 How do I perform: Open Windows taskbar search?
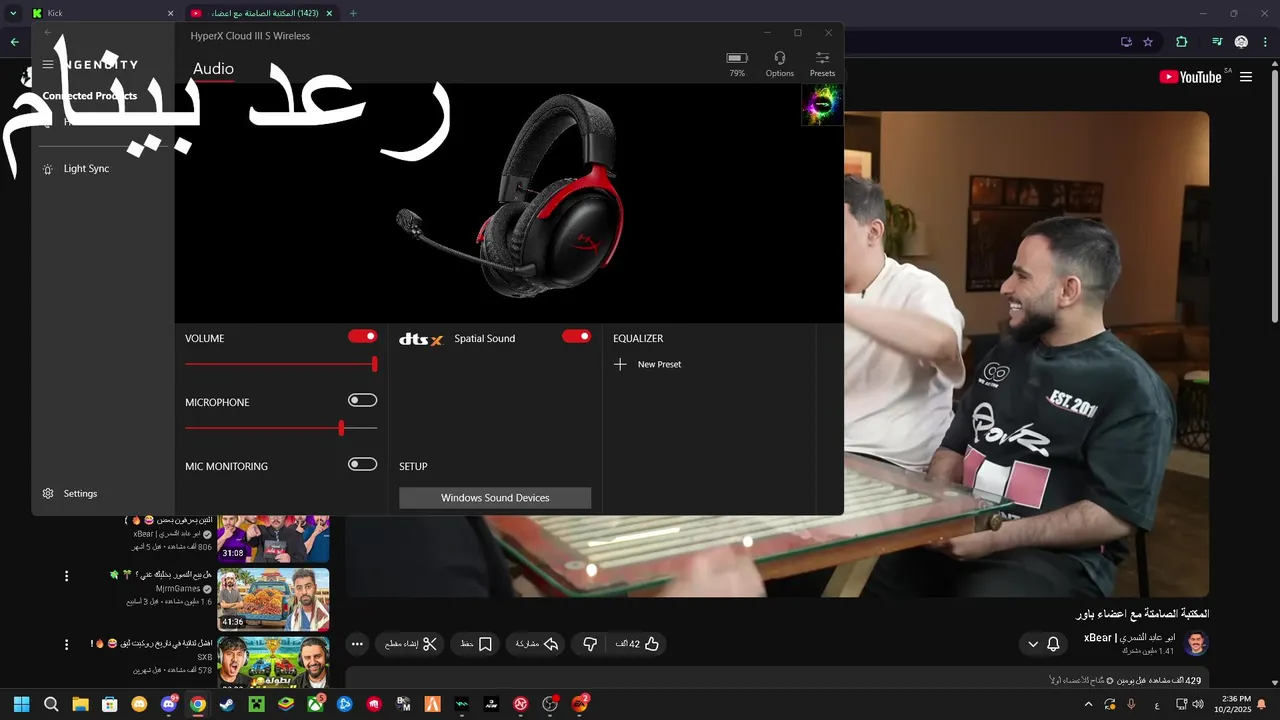coord(51,704)
